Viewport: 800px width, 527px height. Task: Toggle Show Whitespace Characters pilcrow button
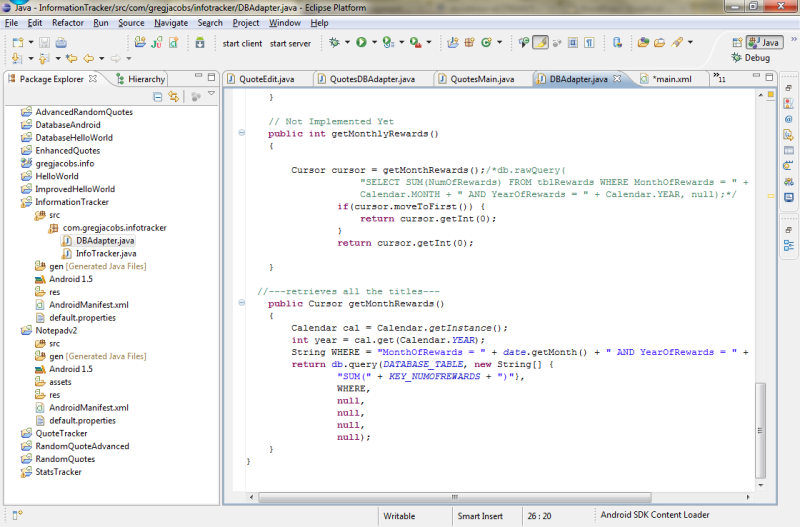[590, 43]
